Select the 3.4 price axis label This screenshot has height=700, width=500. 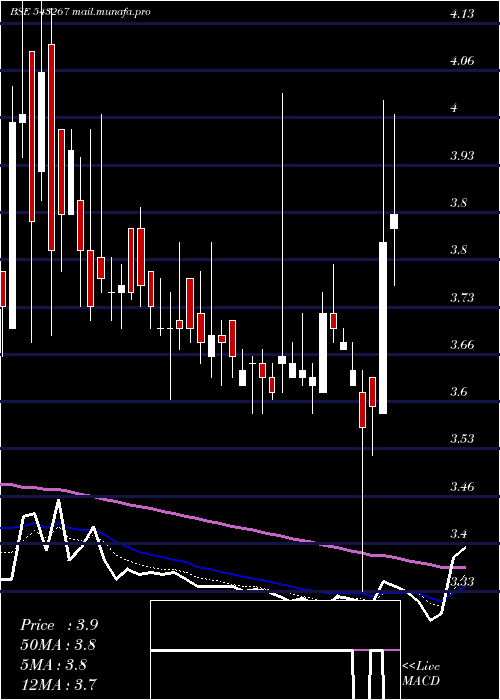[x=458, y=533]
